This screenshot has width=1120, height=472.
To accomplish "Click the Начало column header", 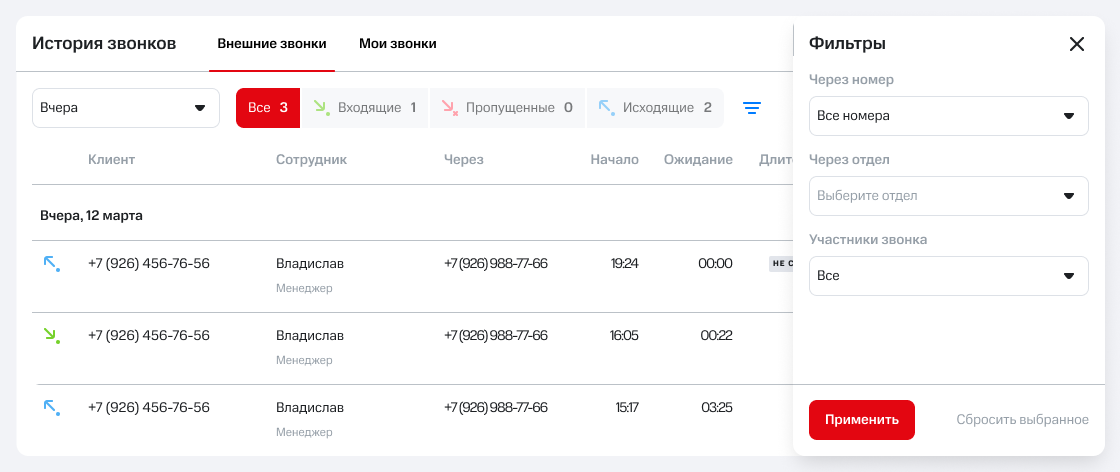I will (614, 160).
